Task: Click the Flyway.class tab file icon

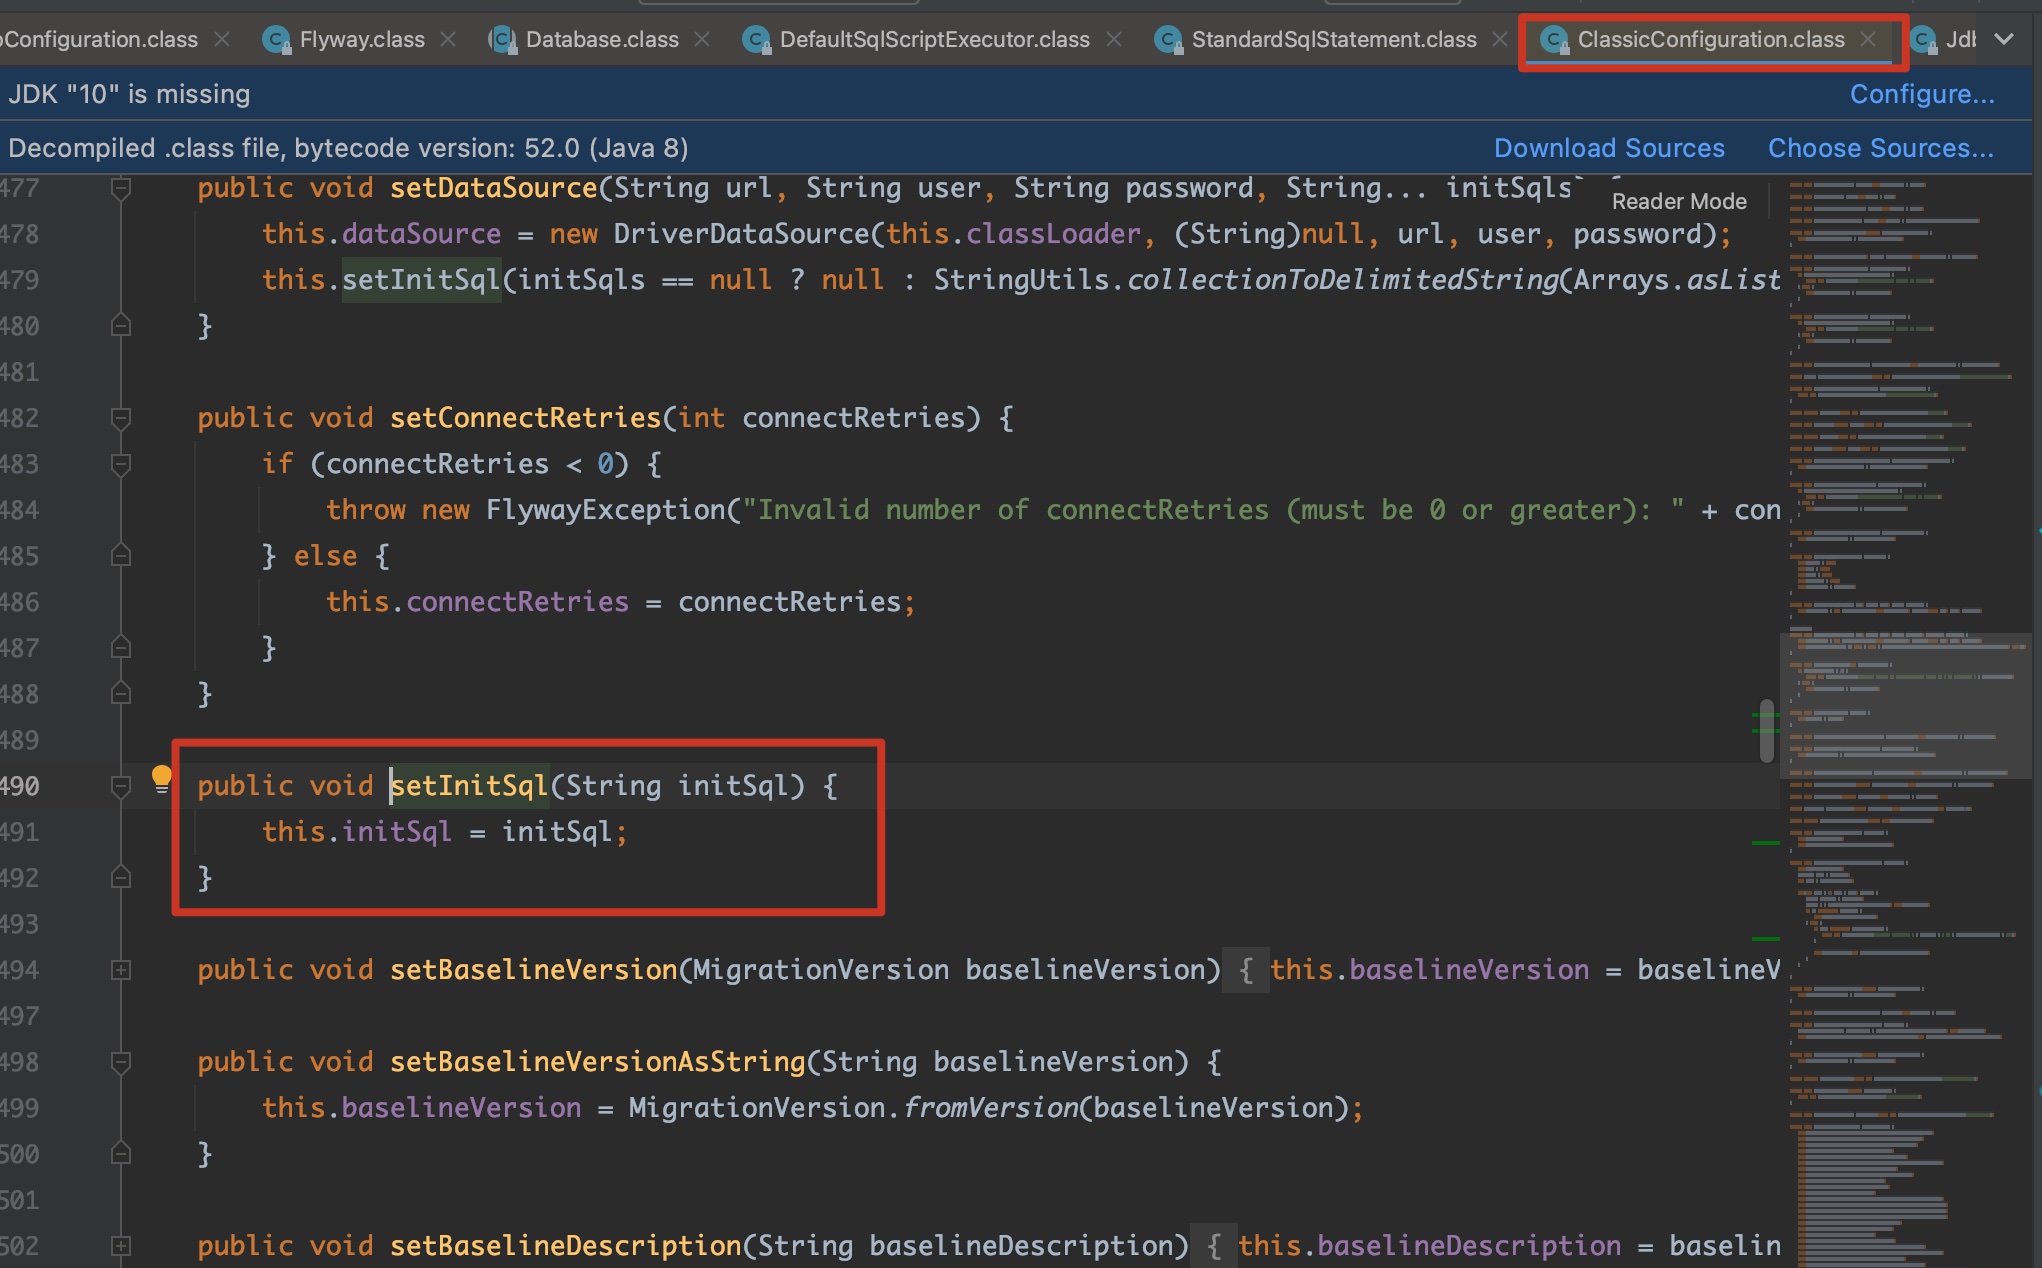Action: pyautogui.click(x=276, y=40)
